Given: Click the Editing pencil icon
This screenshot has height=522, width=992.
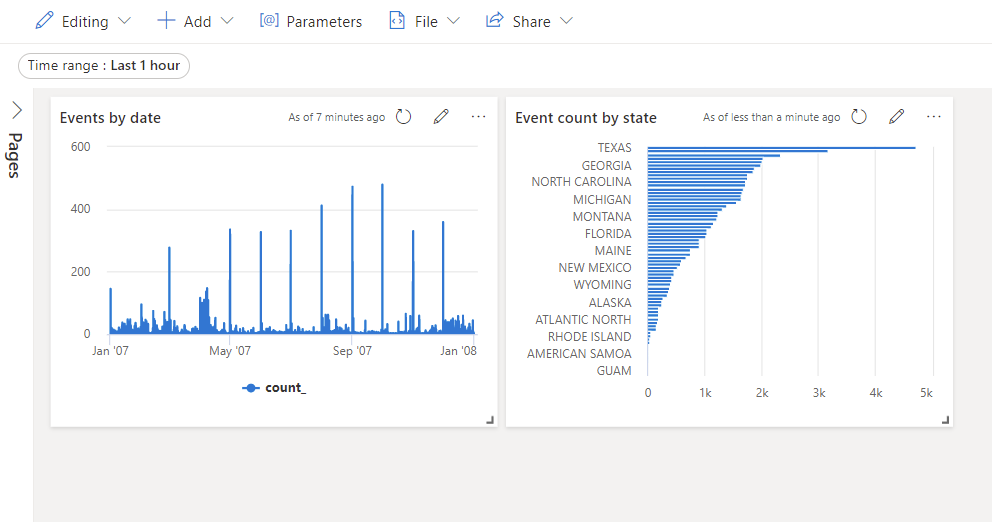Looking at the screenshot, I should (44, 21).
